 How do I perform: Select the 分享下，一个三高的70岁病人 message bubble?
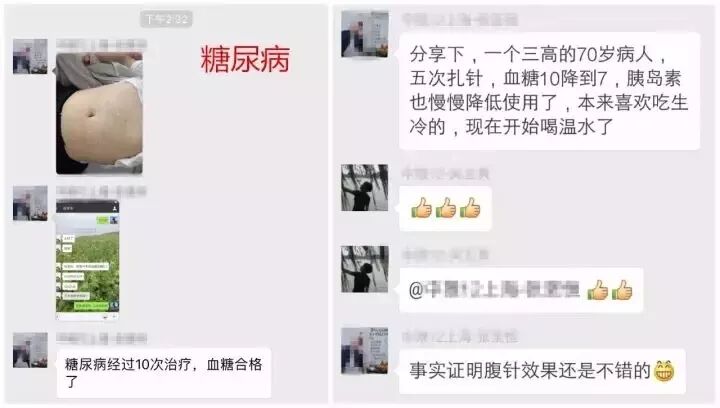click(x=550, y=91)
